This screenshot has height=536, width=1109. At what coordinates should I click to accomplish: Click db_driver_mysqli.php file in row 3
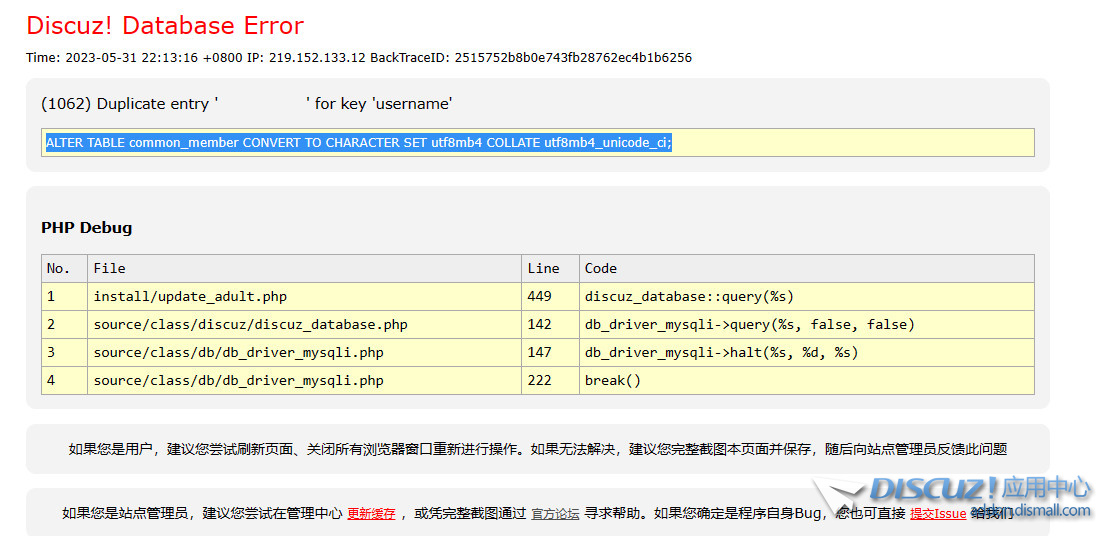click(x=304, y=352)
